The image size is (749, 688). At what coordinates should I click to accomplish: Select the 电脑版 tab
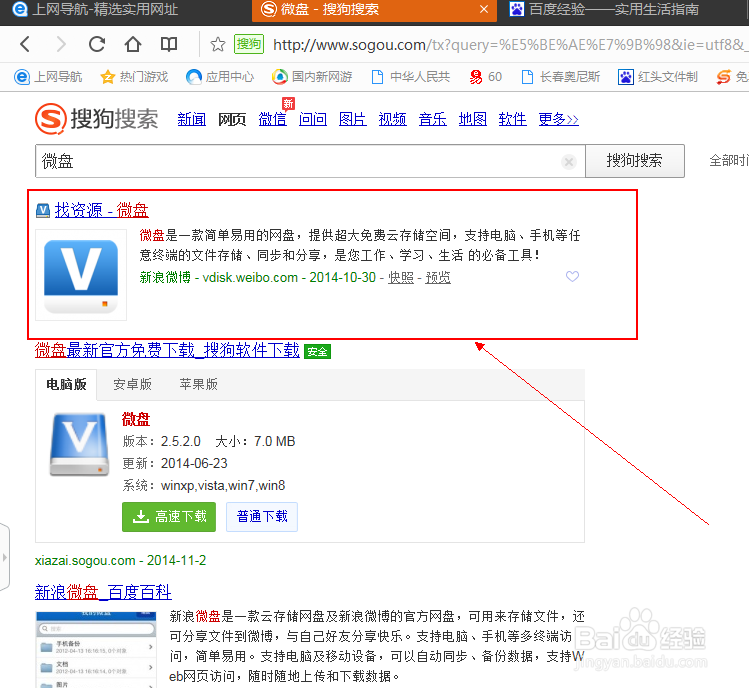pos(66,384)
